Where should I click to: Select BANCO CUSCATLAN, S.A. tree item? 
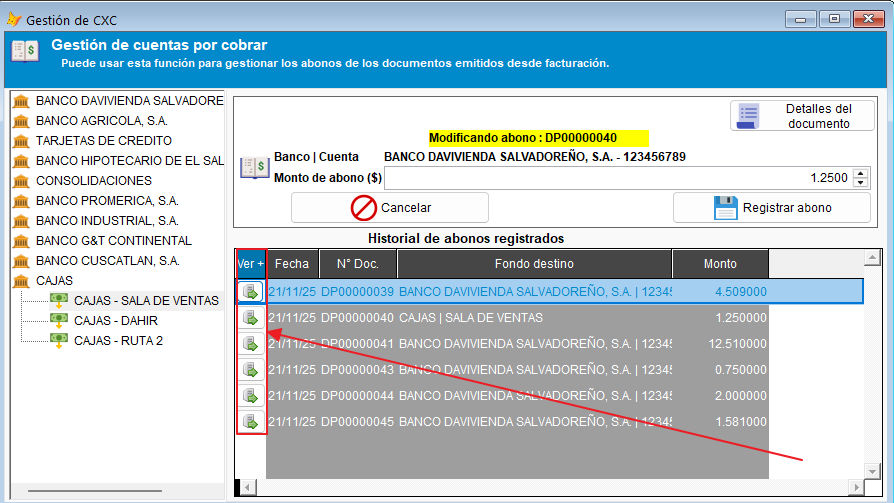[x=108, y=261]
